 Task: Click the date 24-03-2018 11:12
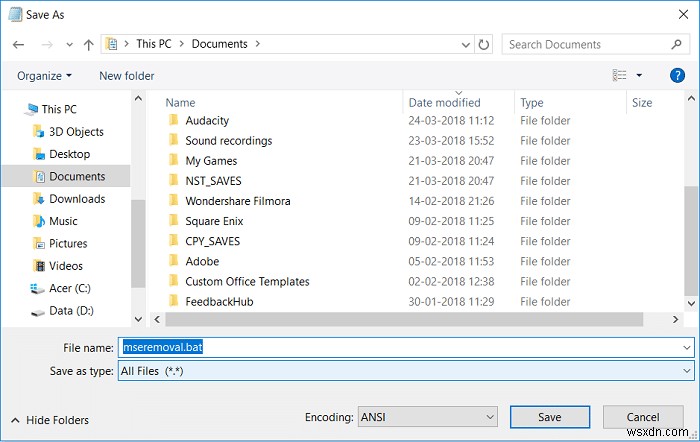click(451, 121)
